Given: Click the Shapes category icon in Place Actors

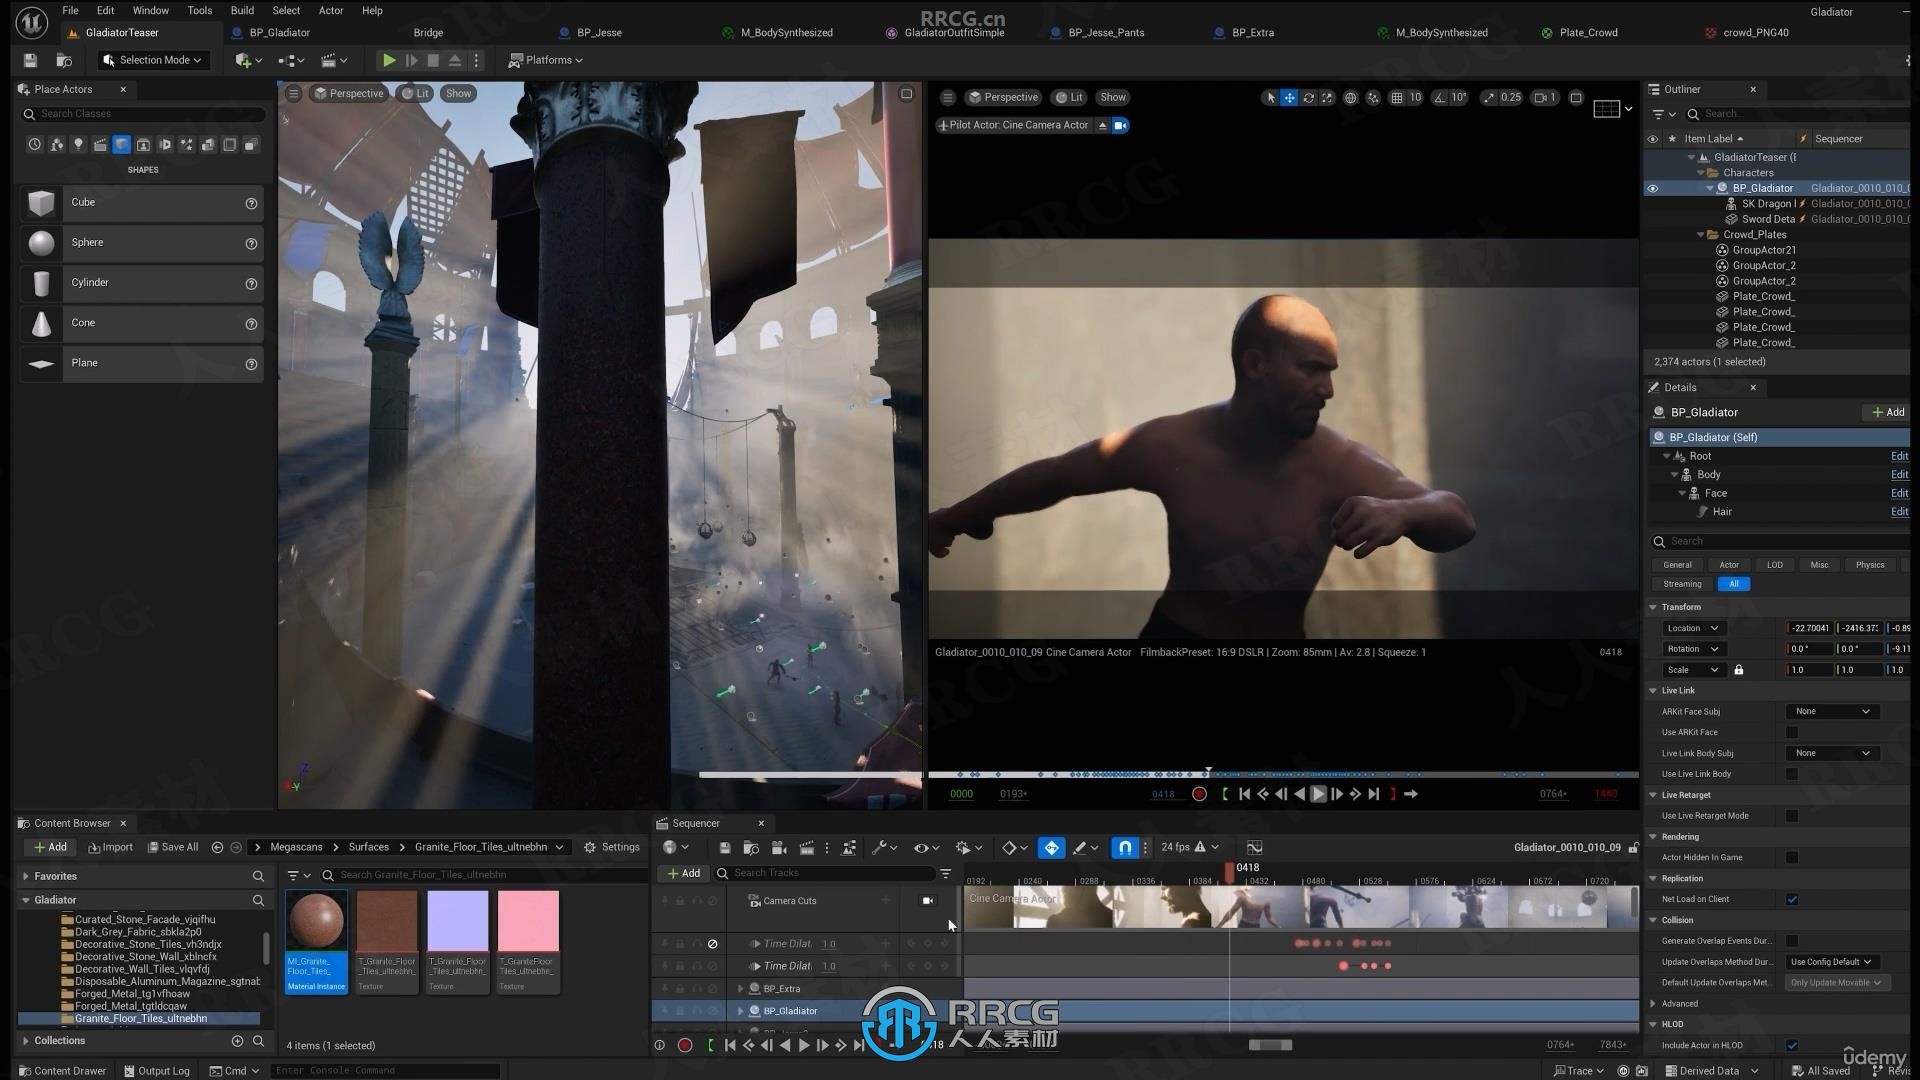Looking at the screenshot, I should coord(121,145).
